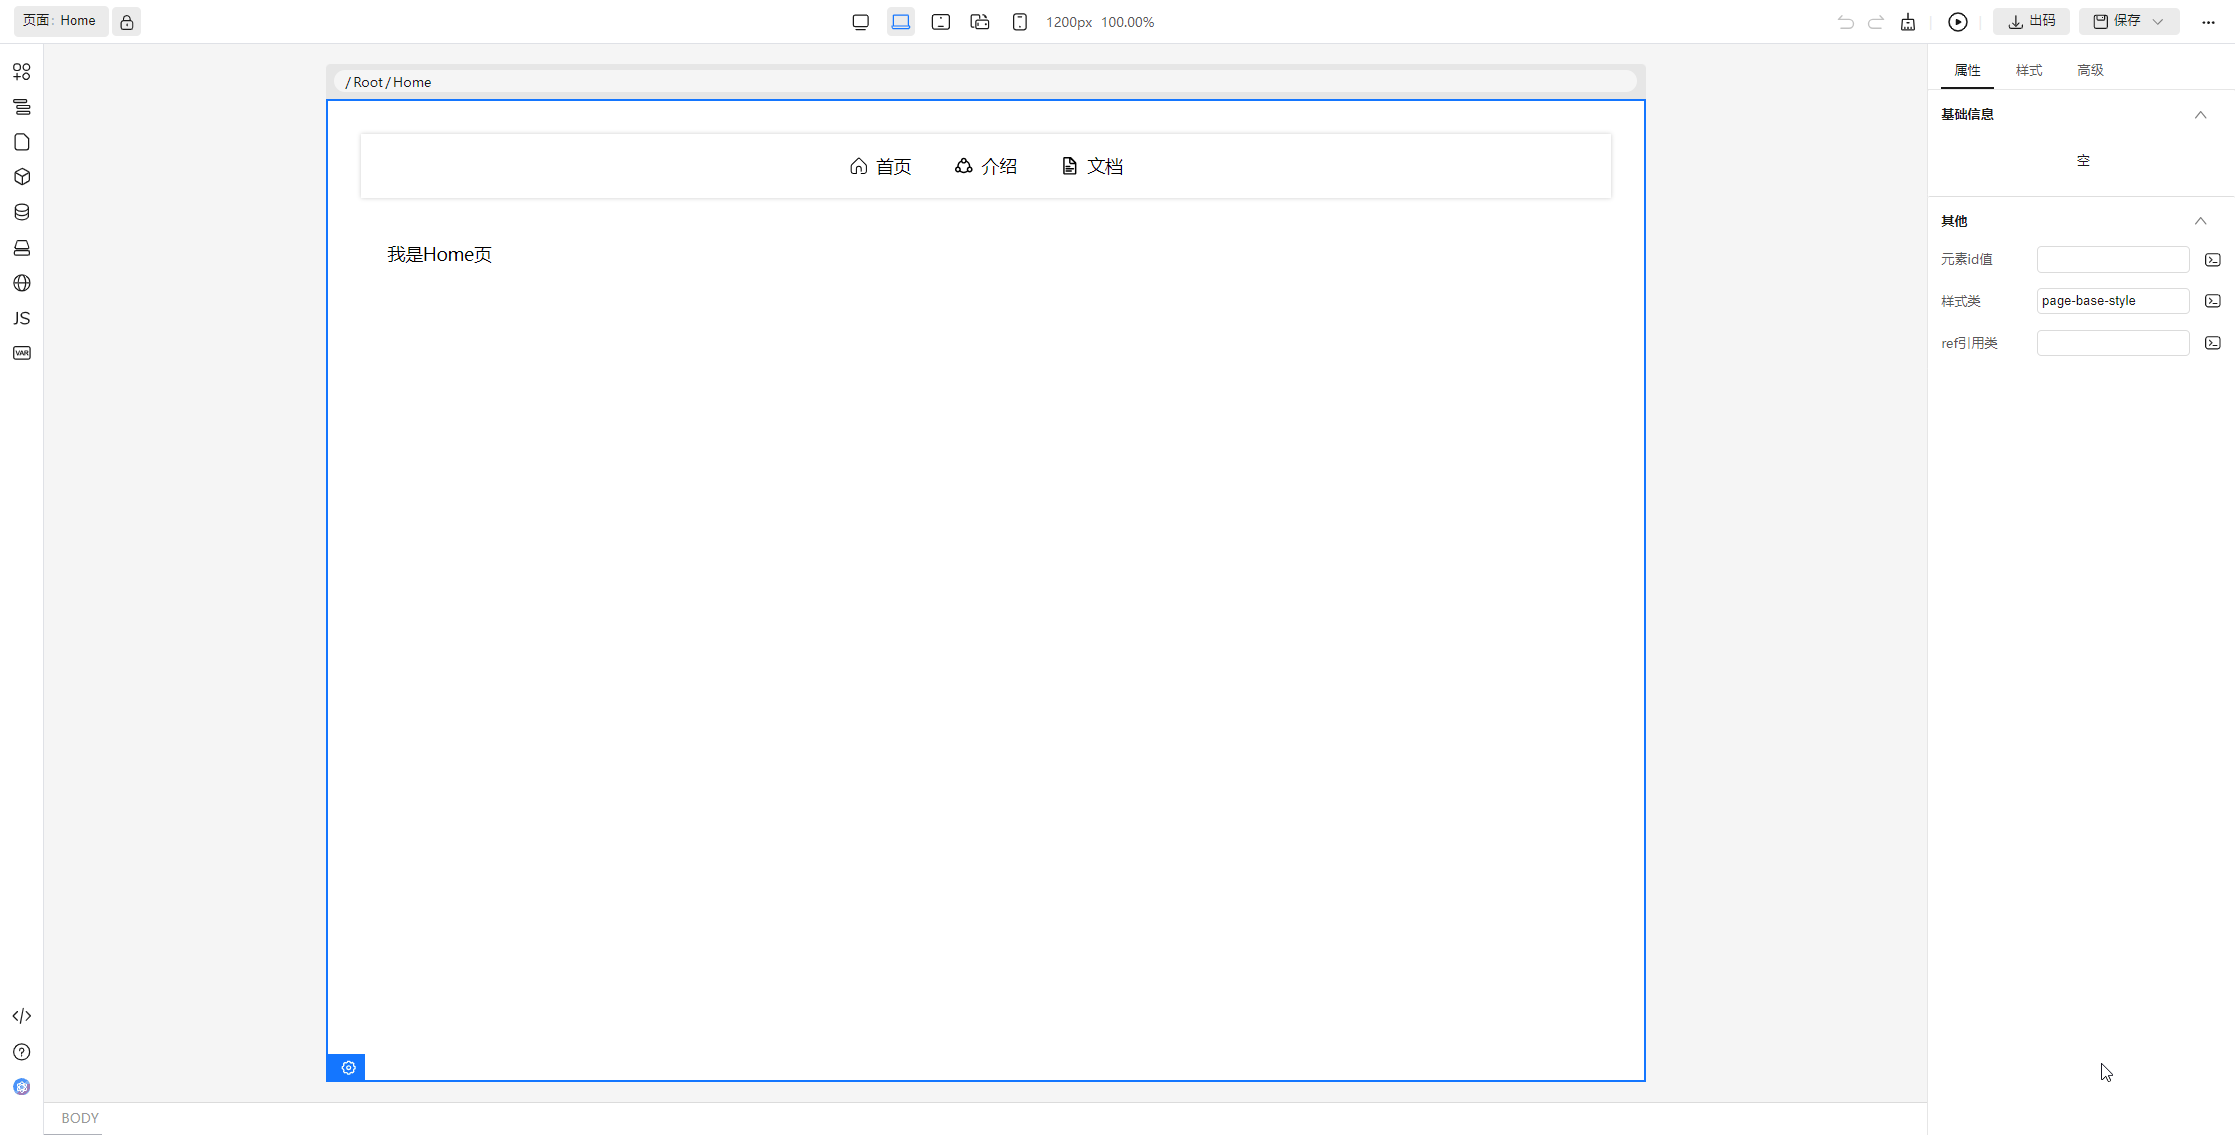Click the 出码 export button
The height and width of the screenshot is (1135, 2235).
point(2031,22)
